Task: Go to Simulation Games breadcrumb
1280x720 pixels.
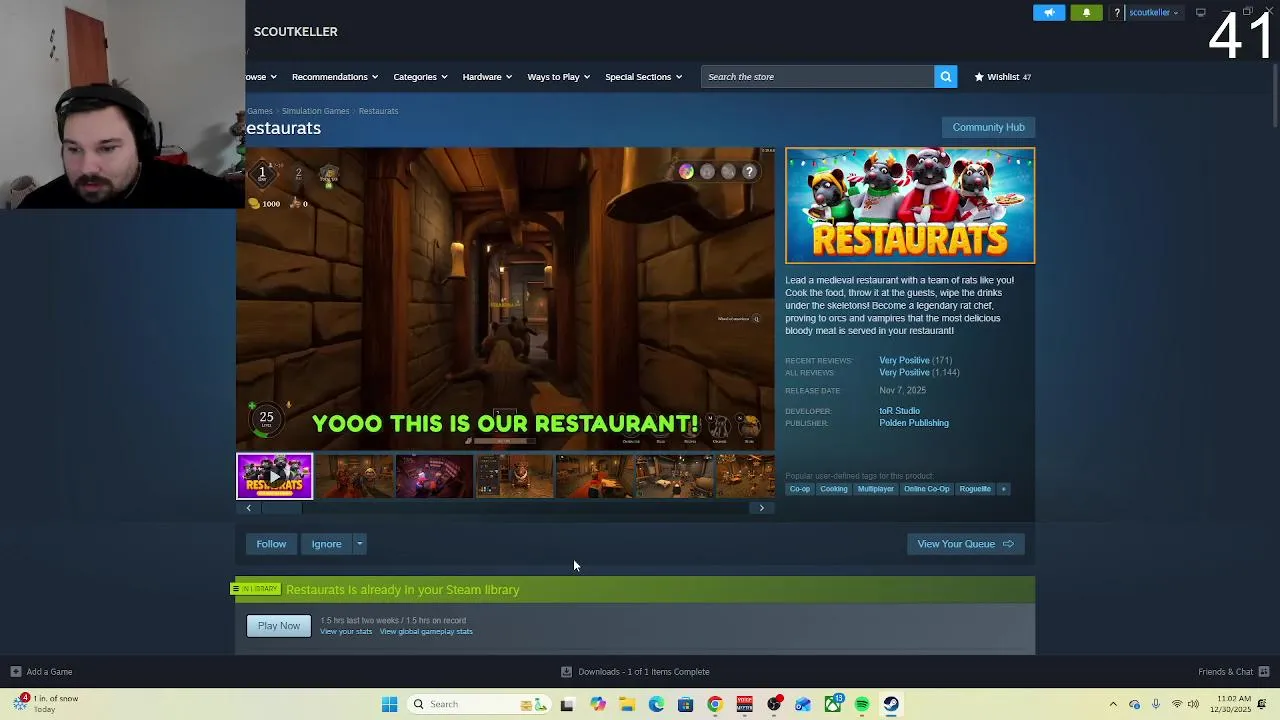Action: 315,111
